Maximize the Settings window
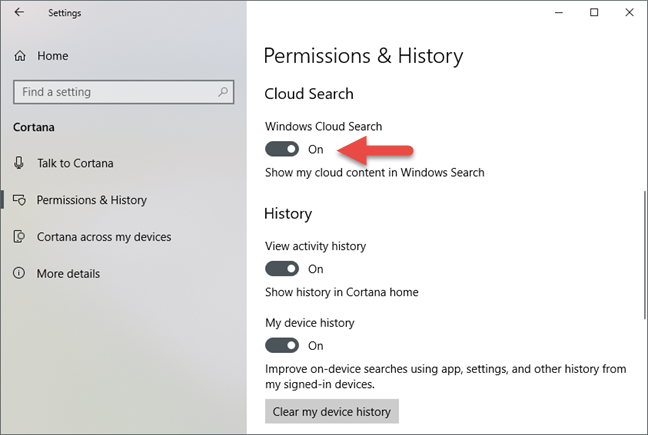This screenshot has width=648, height=435. tap(594, 12)
